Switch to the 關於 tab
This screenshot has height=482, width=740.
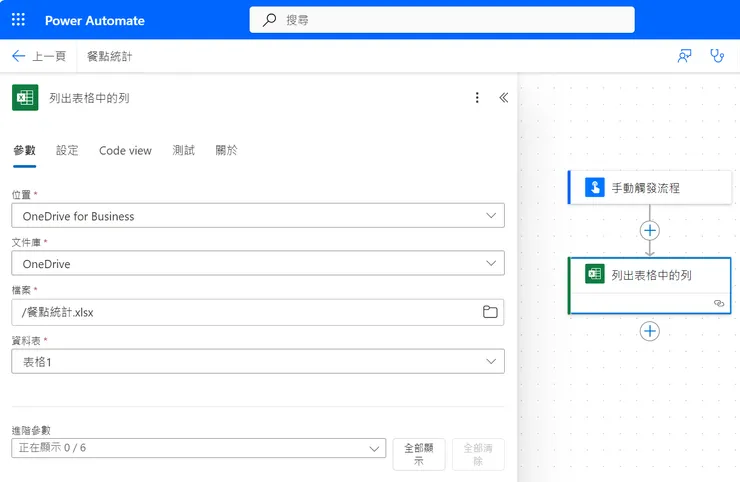(x=226, y=151)
